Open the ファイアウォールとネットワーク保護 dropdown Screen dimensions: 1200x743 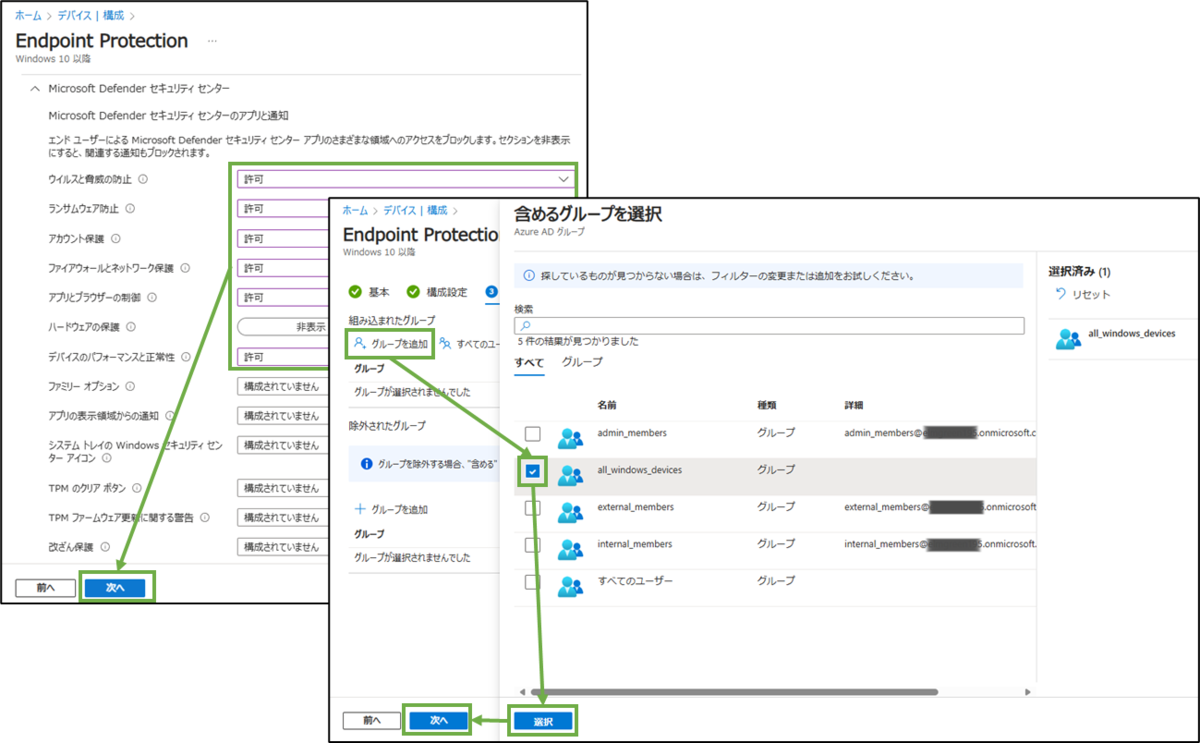tap(283, 268)
